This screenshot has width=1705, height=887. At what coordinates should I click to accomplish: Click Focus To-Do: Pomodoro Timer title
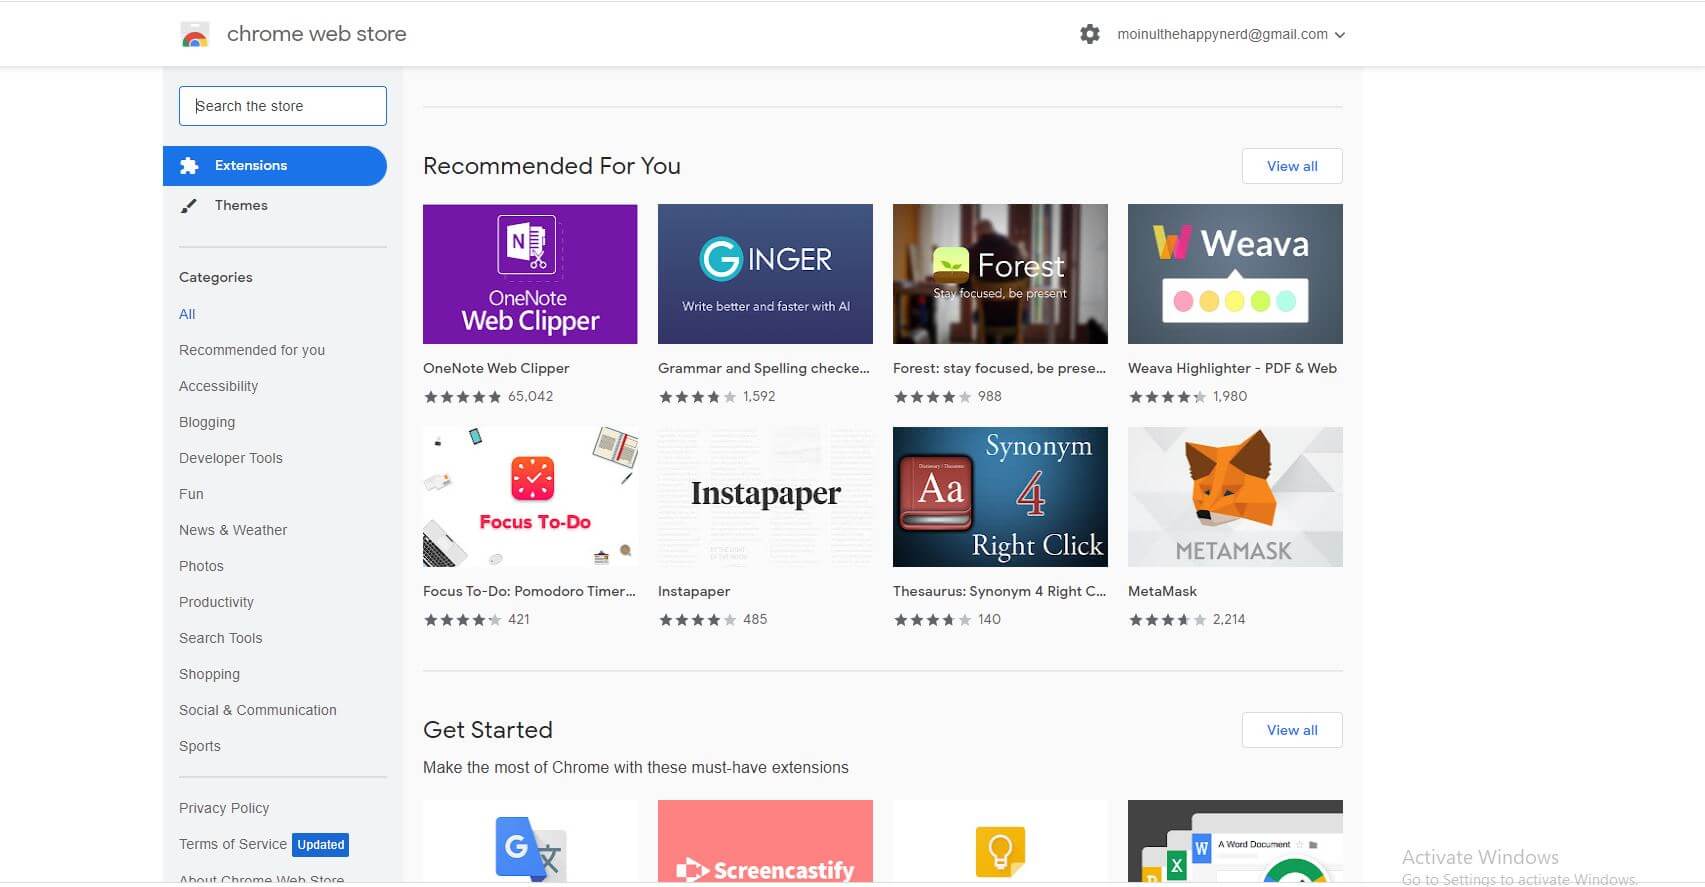(529, 591)
